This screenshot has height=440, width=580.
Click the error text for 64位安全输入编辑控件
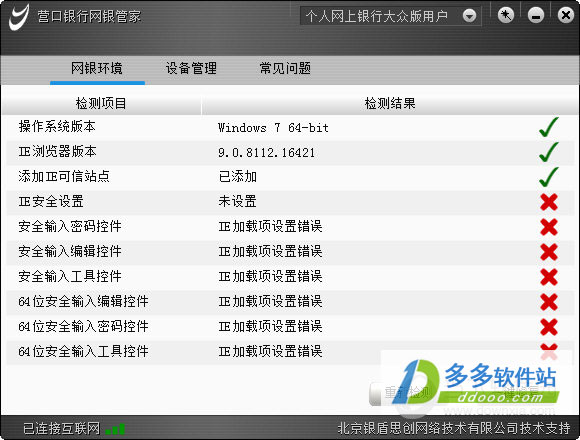point(270,301)
